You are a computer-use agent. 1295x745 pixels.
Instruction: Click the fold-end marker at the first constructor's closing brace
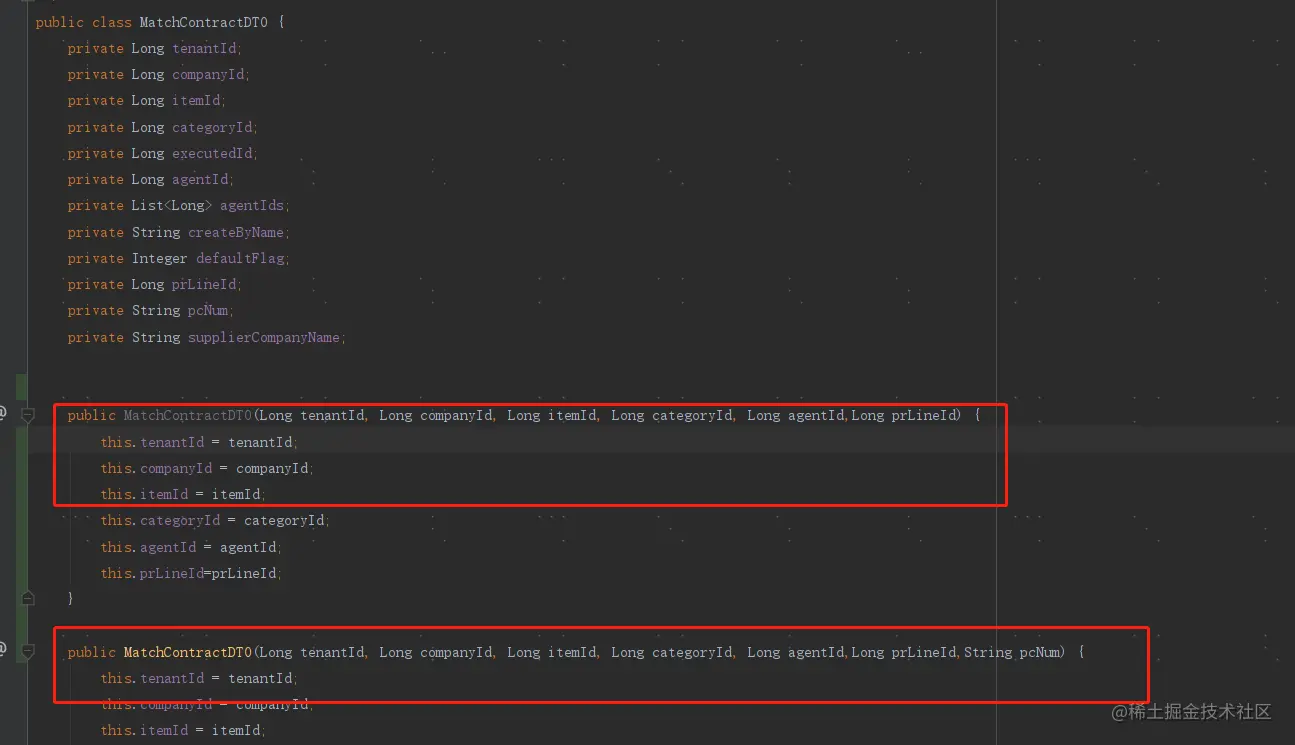(28, 598)
